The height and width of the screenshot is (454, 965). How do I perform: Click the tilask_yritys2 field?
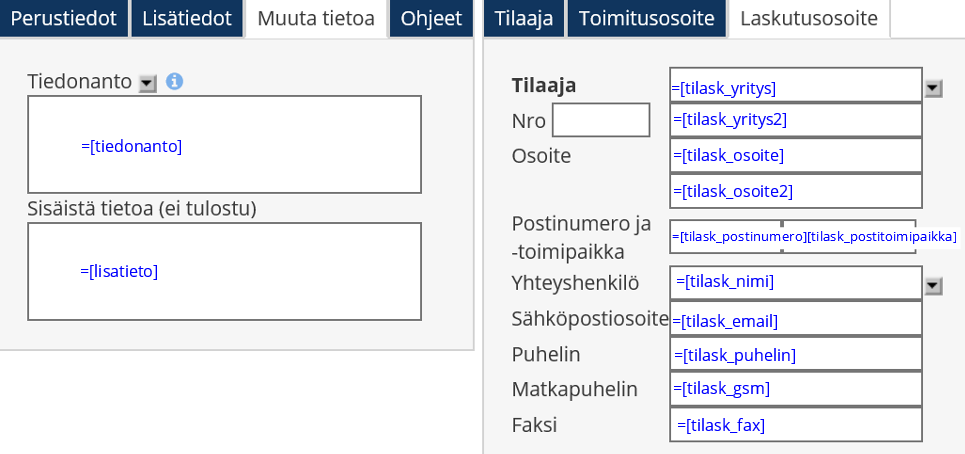795,120
